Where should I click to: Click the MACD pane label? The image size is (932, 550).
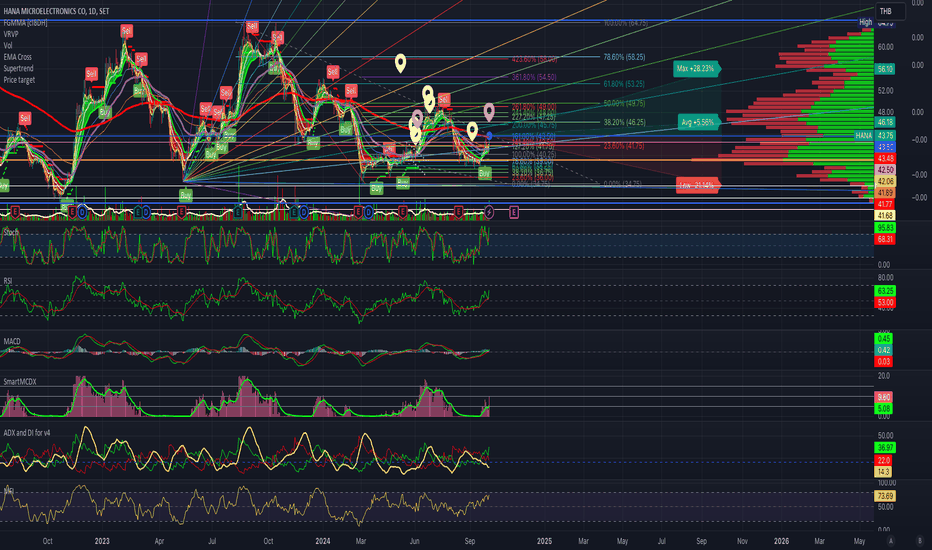(12, 341)
